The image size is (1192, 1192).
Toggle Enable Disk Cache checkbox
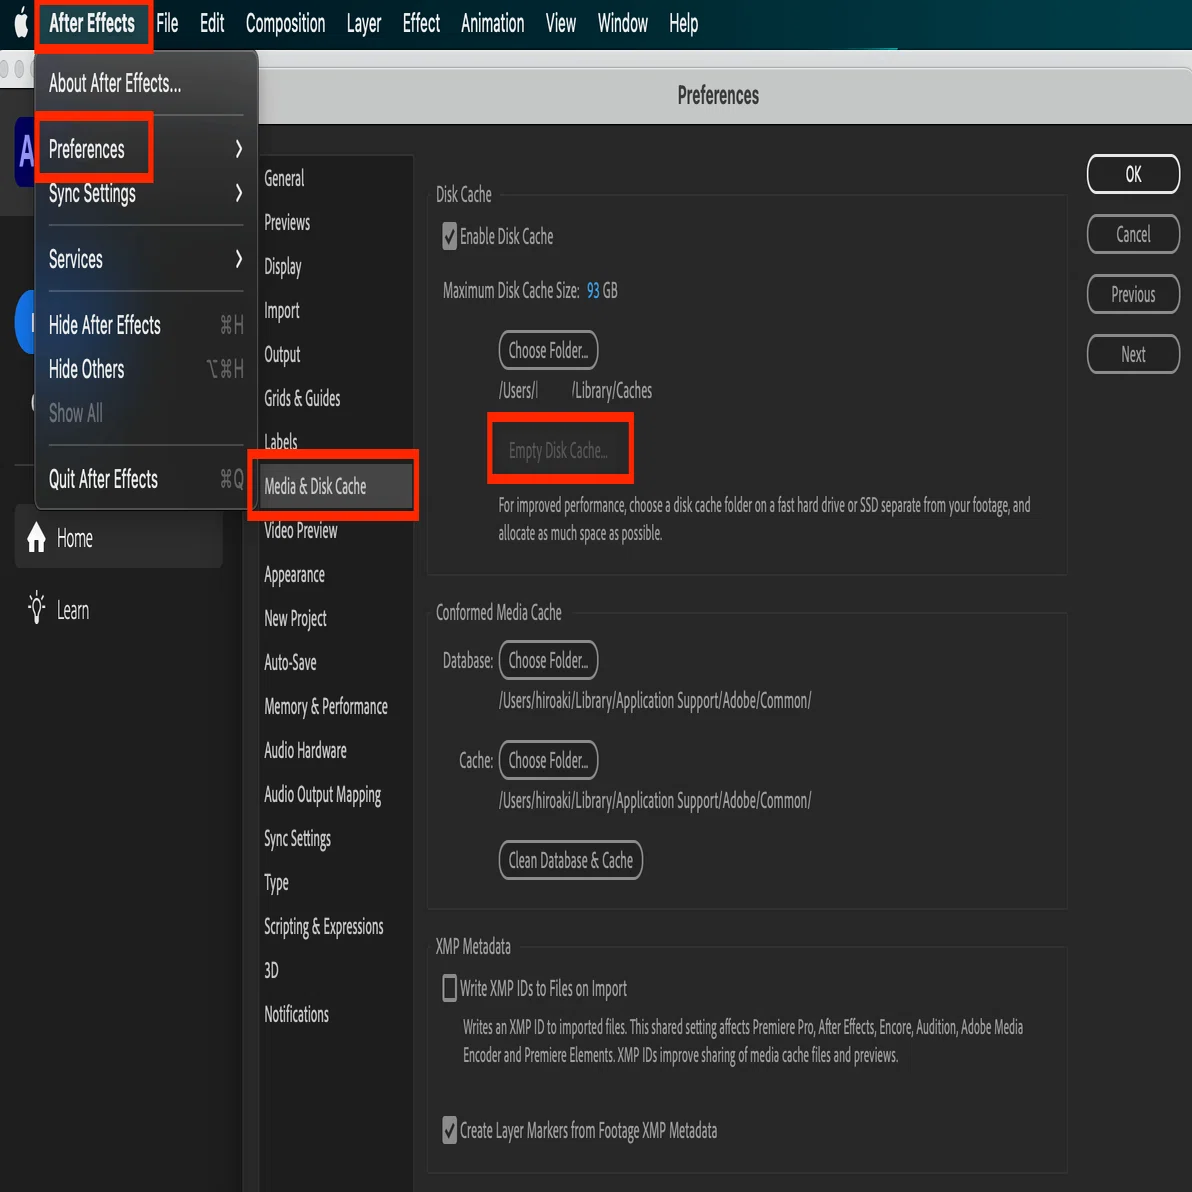click(x=449, y=236)
